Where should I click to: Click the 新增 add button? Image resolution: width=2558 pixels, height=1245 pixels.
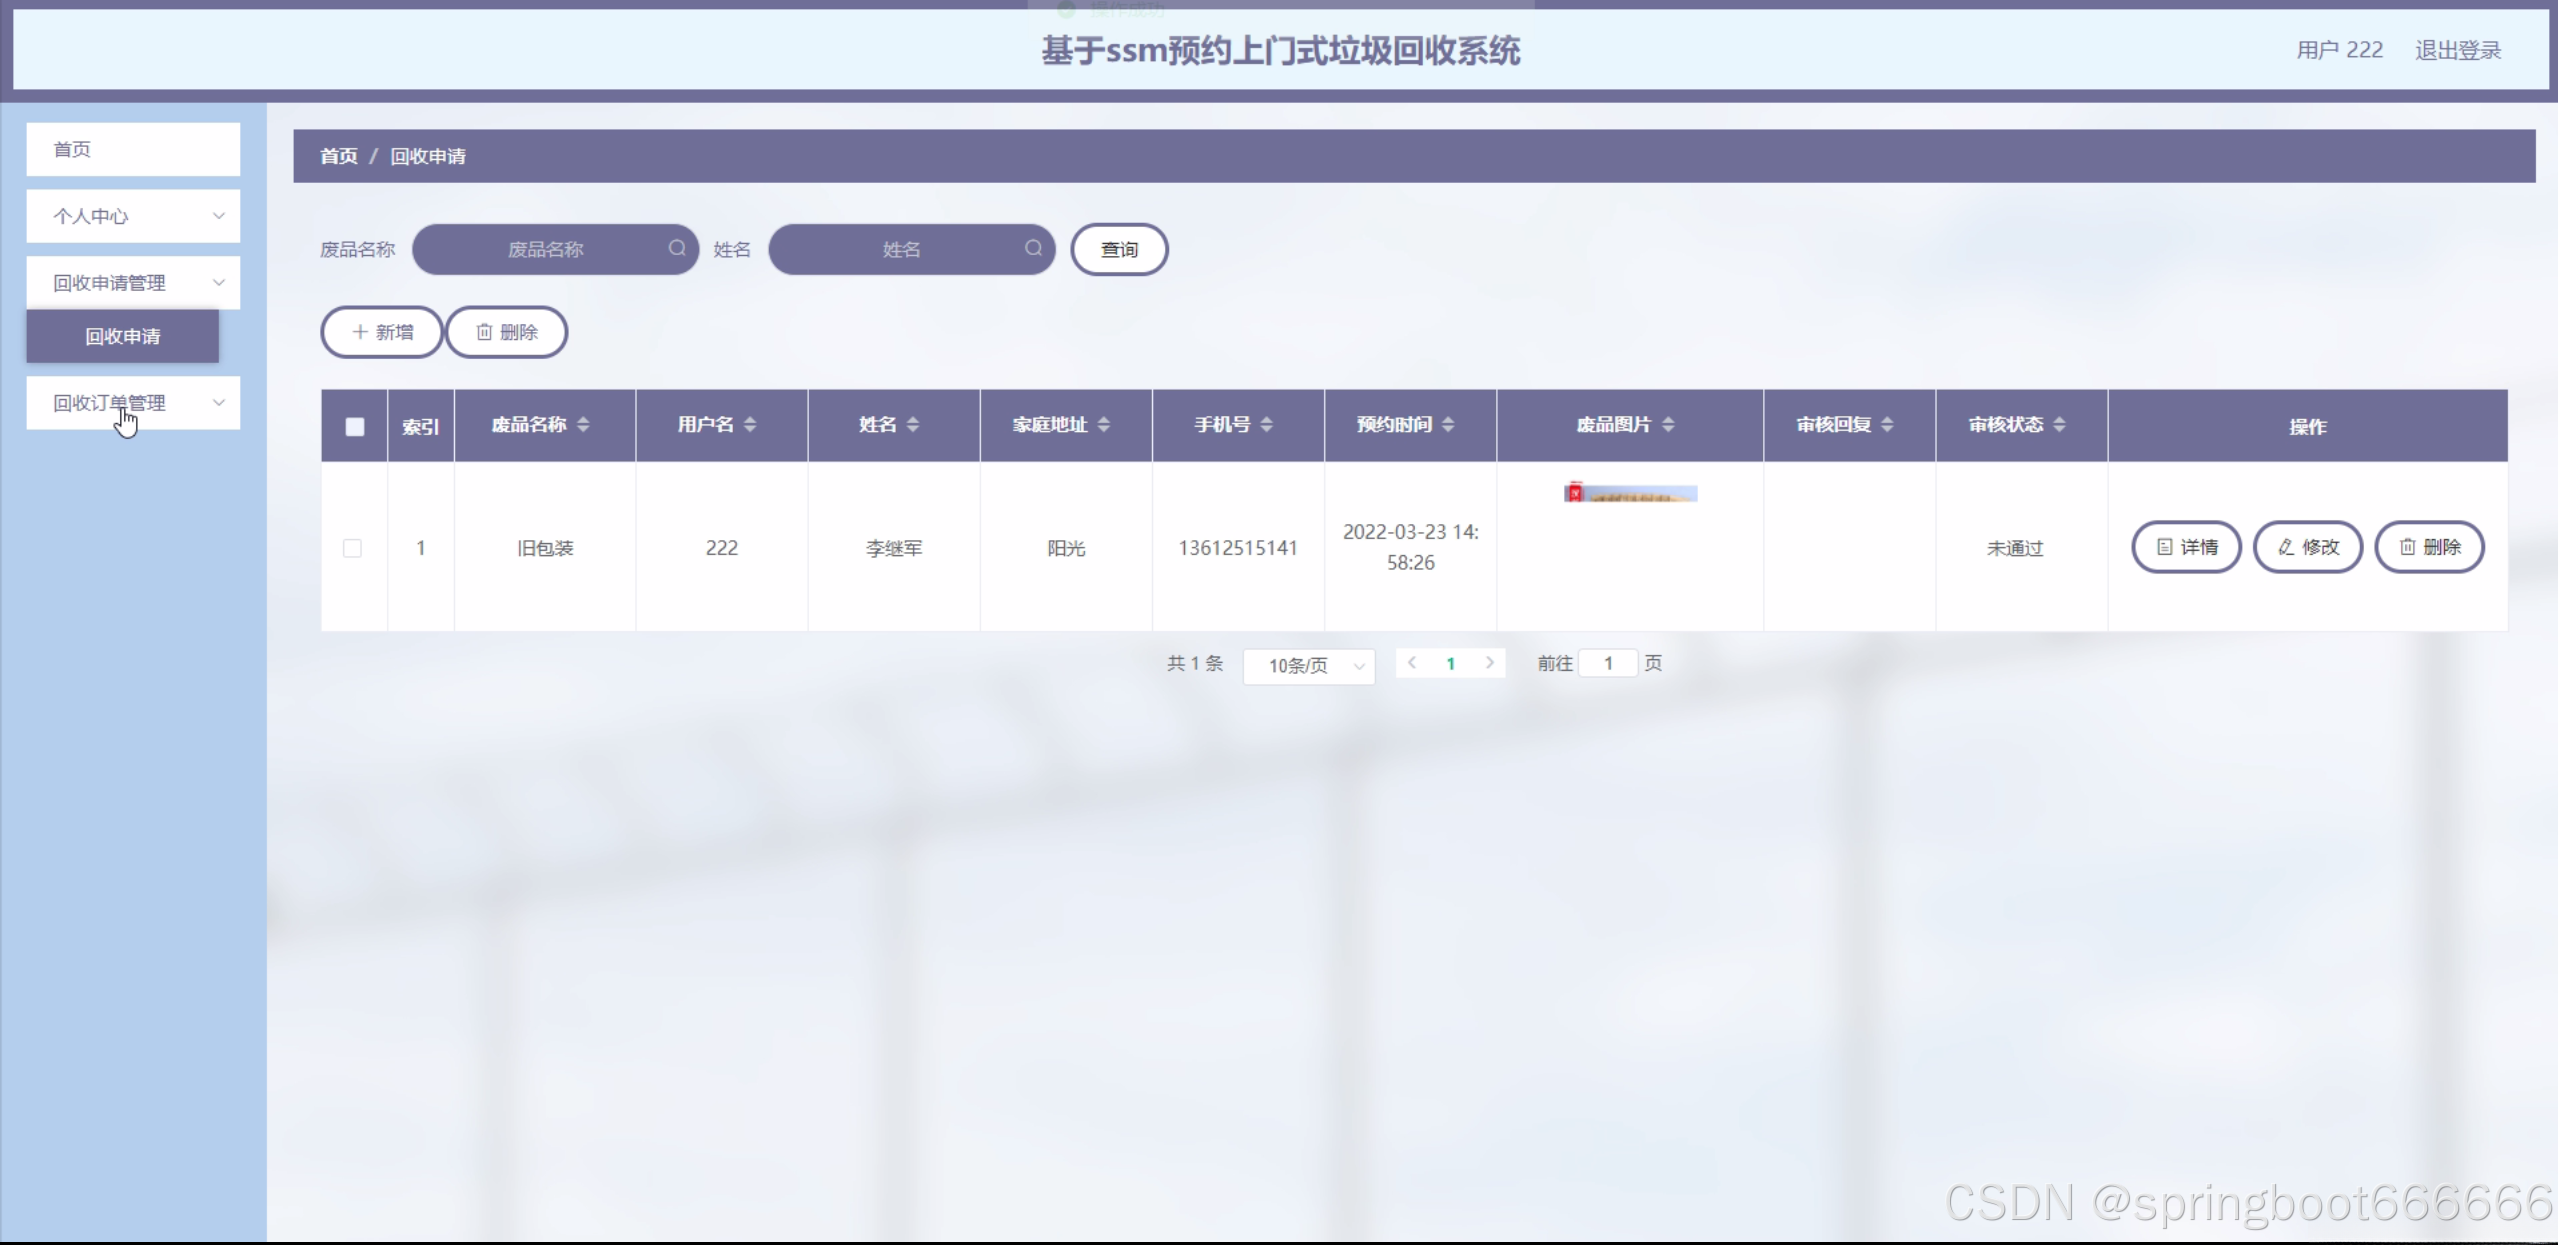[382, 332]
